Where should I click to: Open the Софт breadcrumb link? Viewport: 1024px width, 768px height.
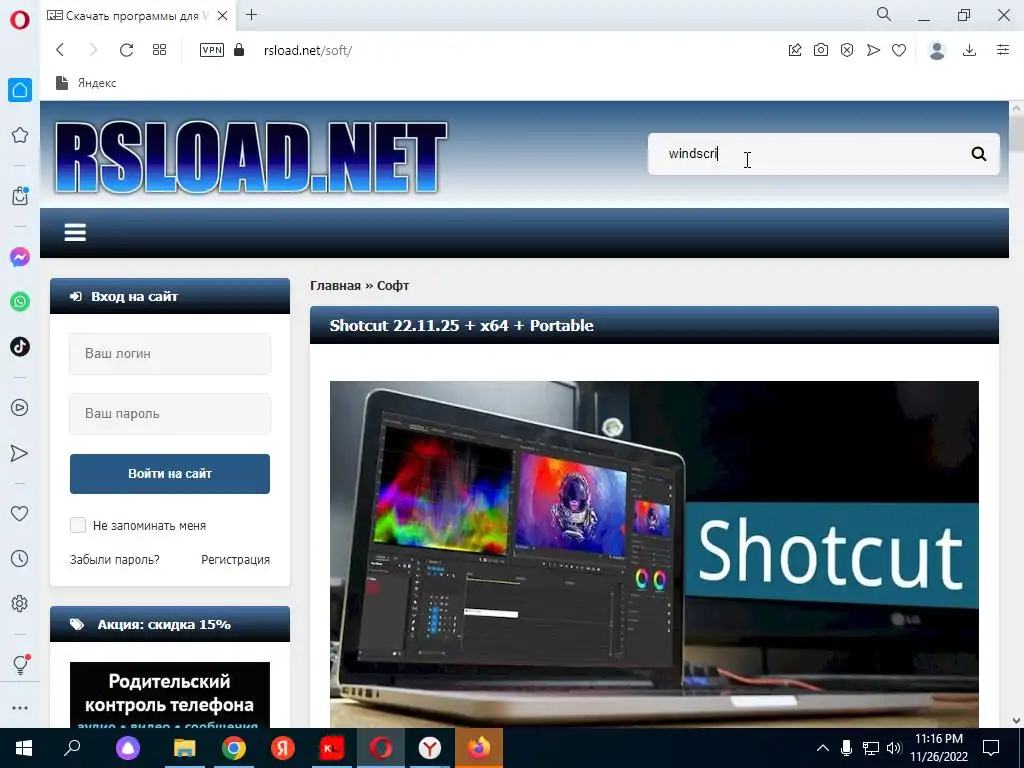tap(392, 285)
